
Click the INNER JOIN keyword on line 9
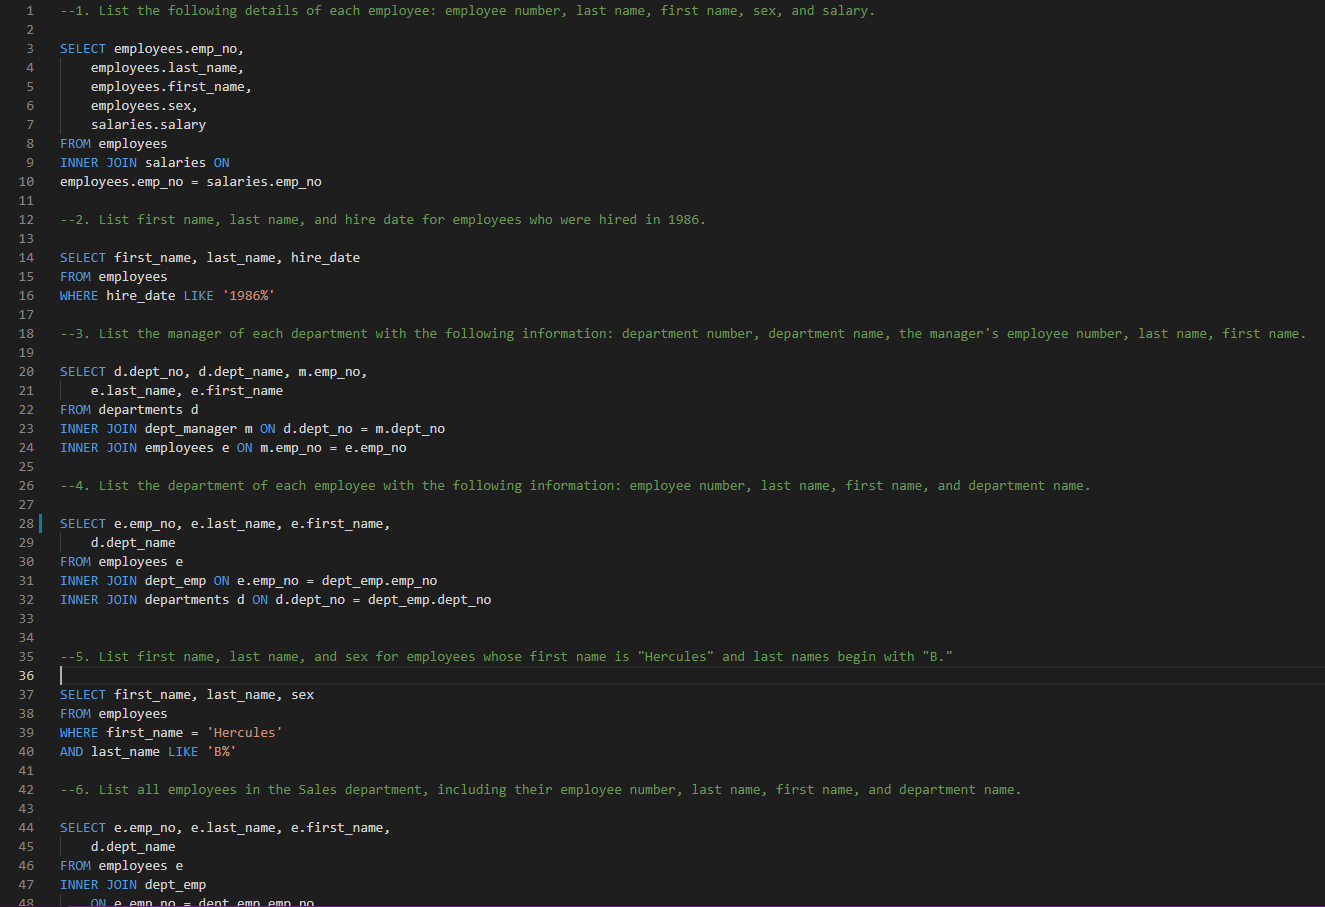(98, 162)
